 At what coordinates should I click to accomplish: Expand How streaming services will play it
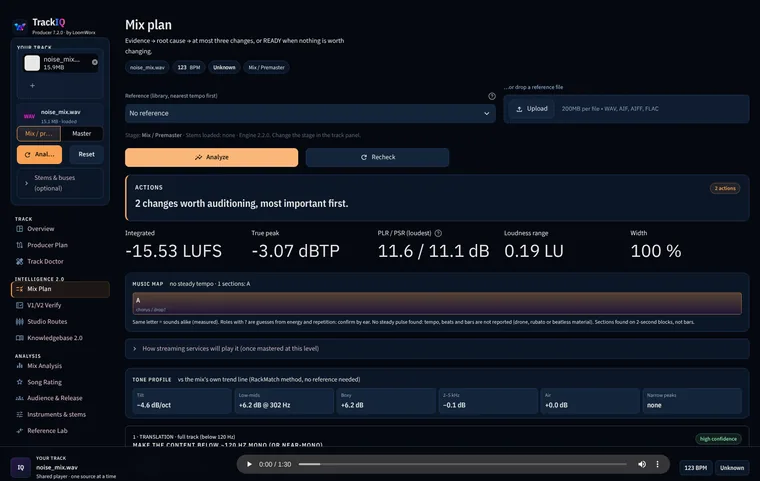click(x=437, y=349)
